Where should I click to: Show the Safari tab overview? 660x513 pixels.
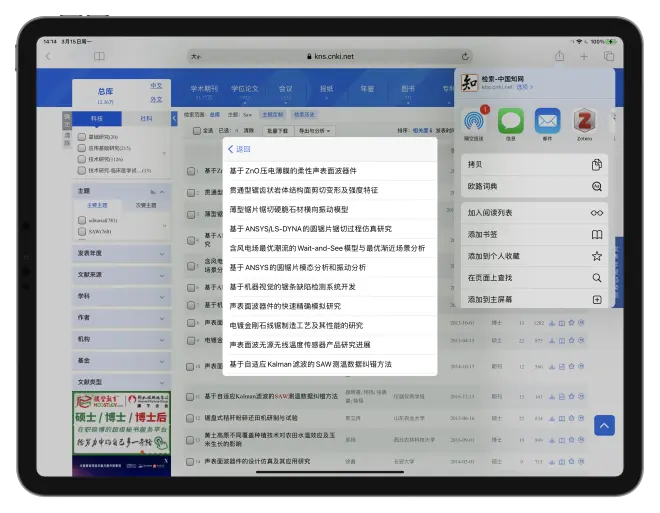pos(609,56)
